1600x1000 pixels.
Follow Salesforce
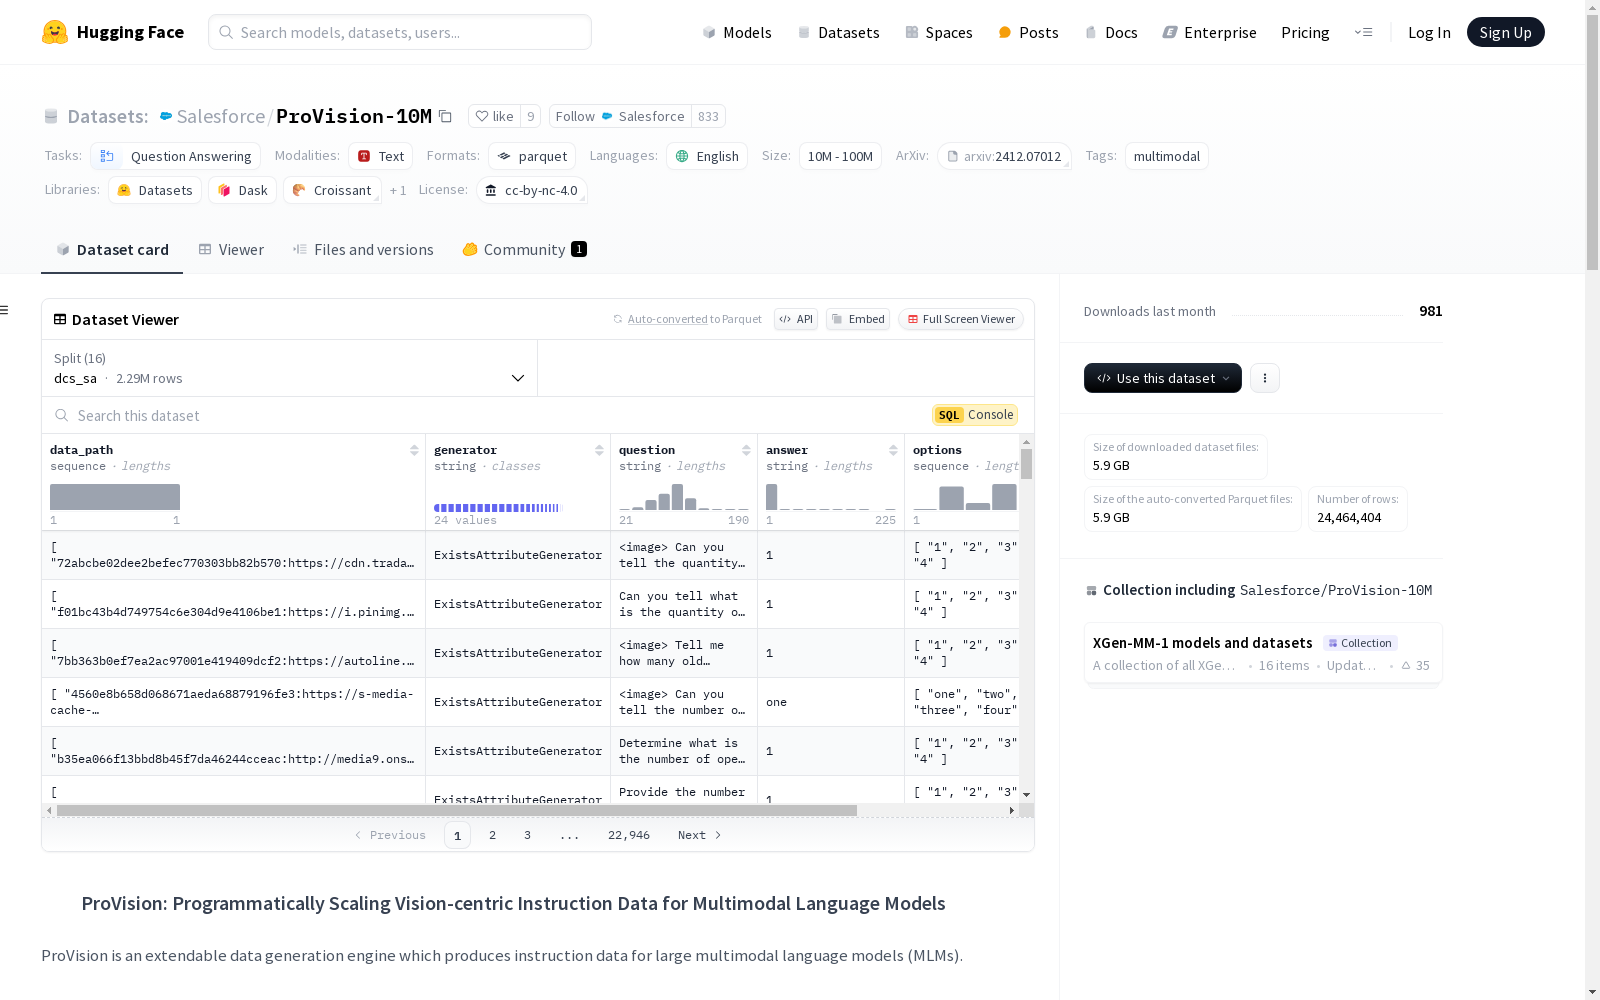[620, 116]
